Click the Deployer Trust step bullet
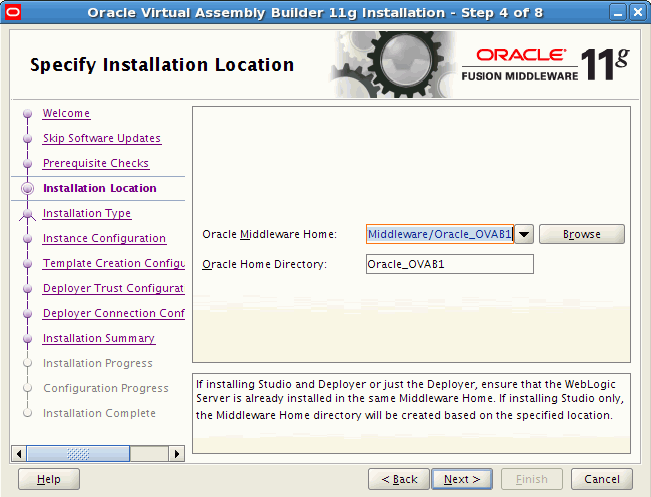The height and width of the screenshot is (497, 651). 27,288
